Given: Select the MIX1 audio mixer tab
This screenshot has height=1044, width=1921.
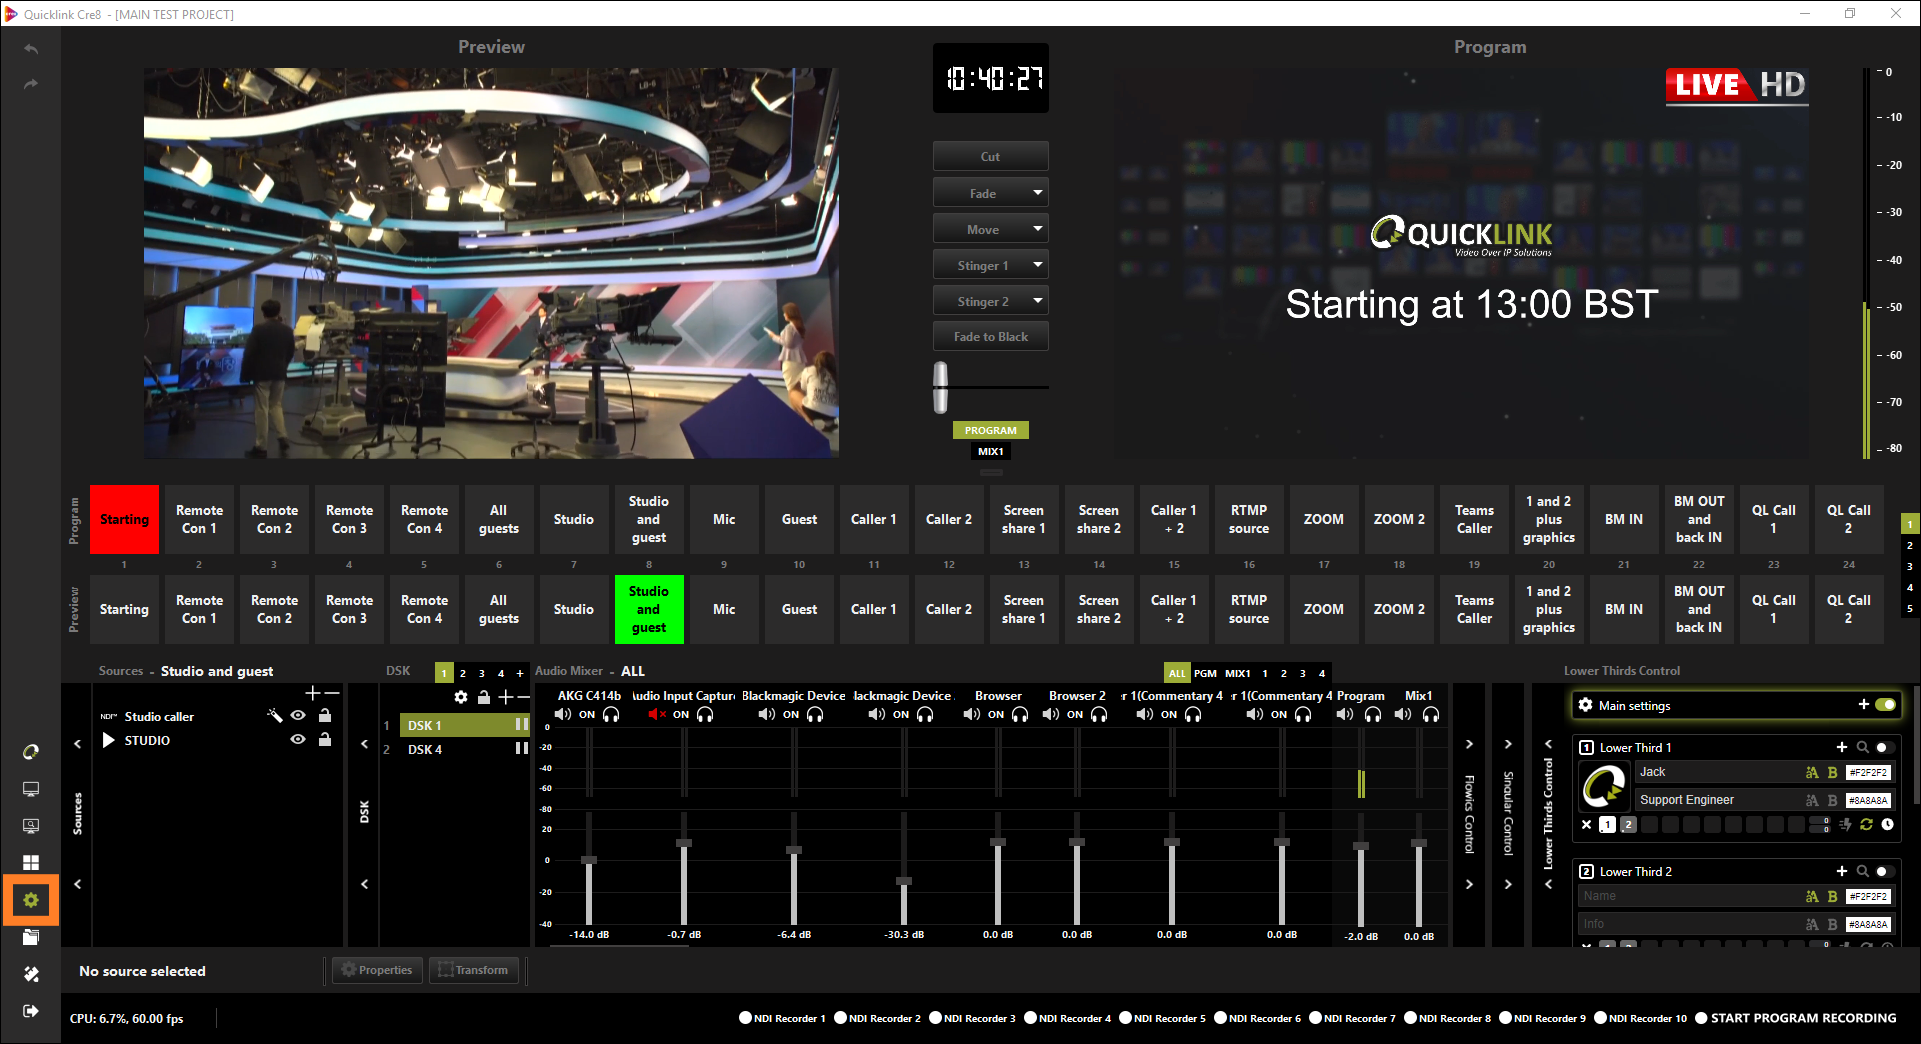Looking at the screenshot, I should point(1237,673).
